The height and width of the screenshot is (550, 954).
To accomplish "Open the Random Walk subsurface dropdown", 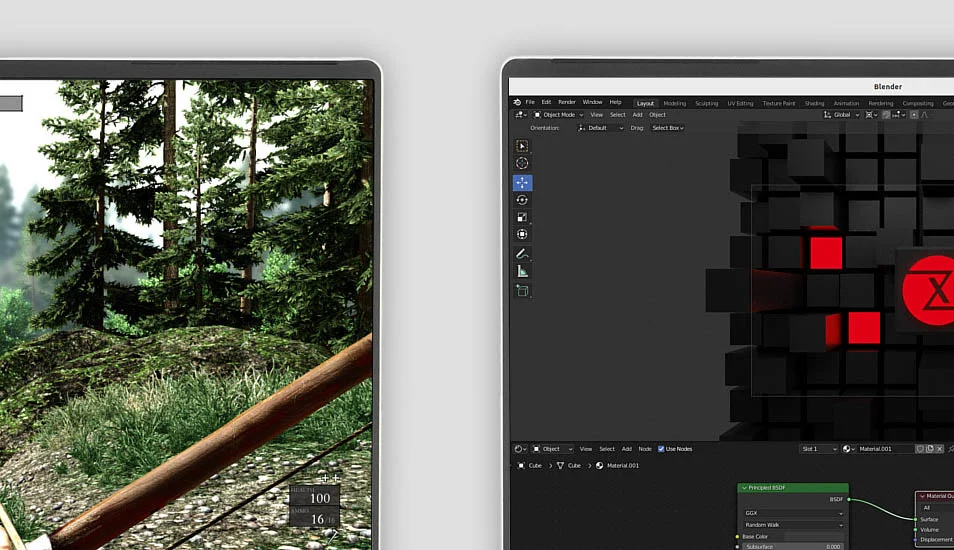I will point(793,524).
